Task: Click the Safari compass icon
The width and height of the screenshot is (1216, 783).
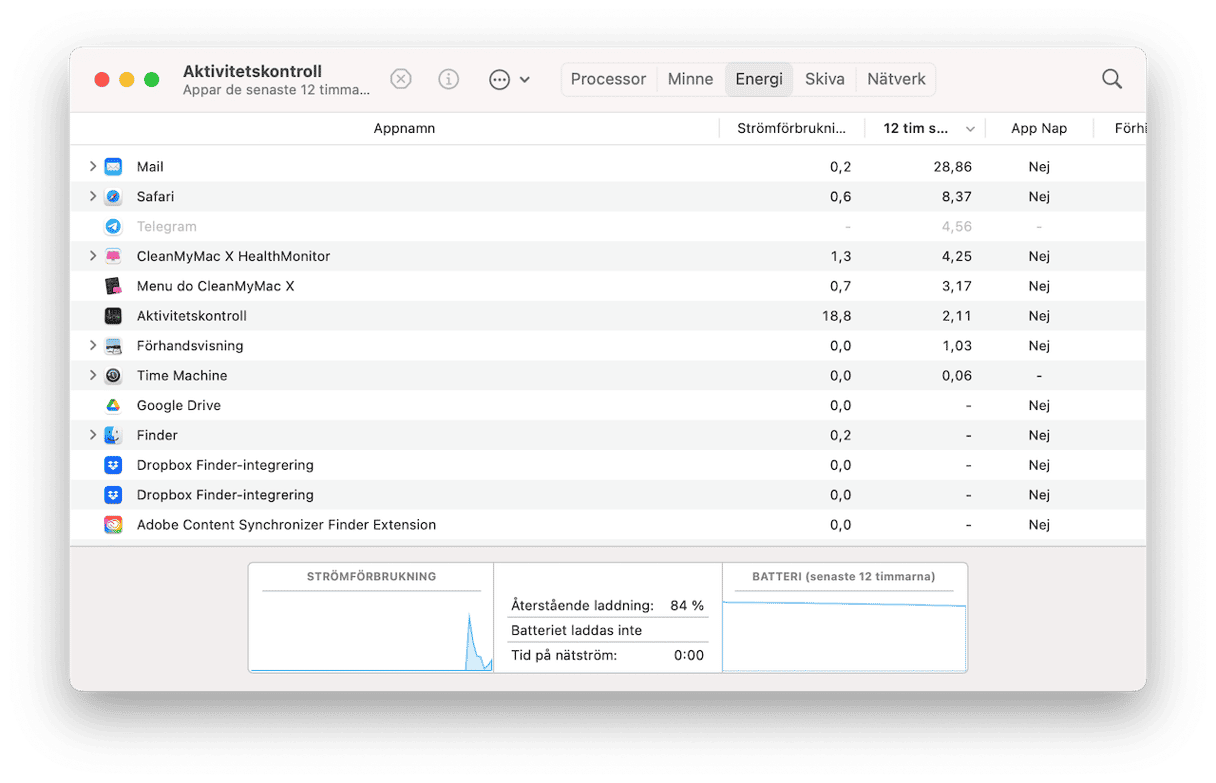Action: point(113,197)
